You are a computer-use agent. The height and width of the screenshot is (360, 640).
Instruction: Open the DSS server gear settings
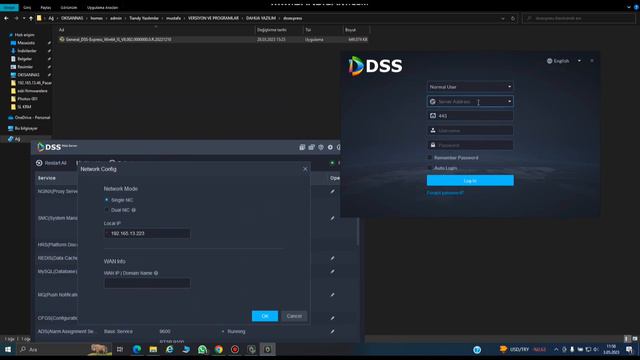[x=330, y=147]
